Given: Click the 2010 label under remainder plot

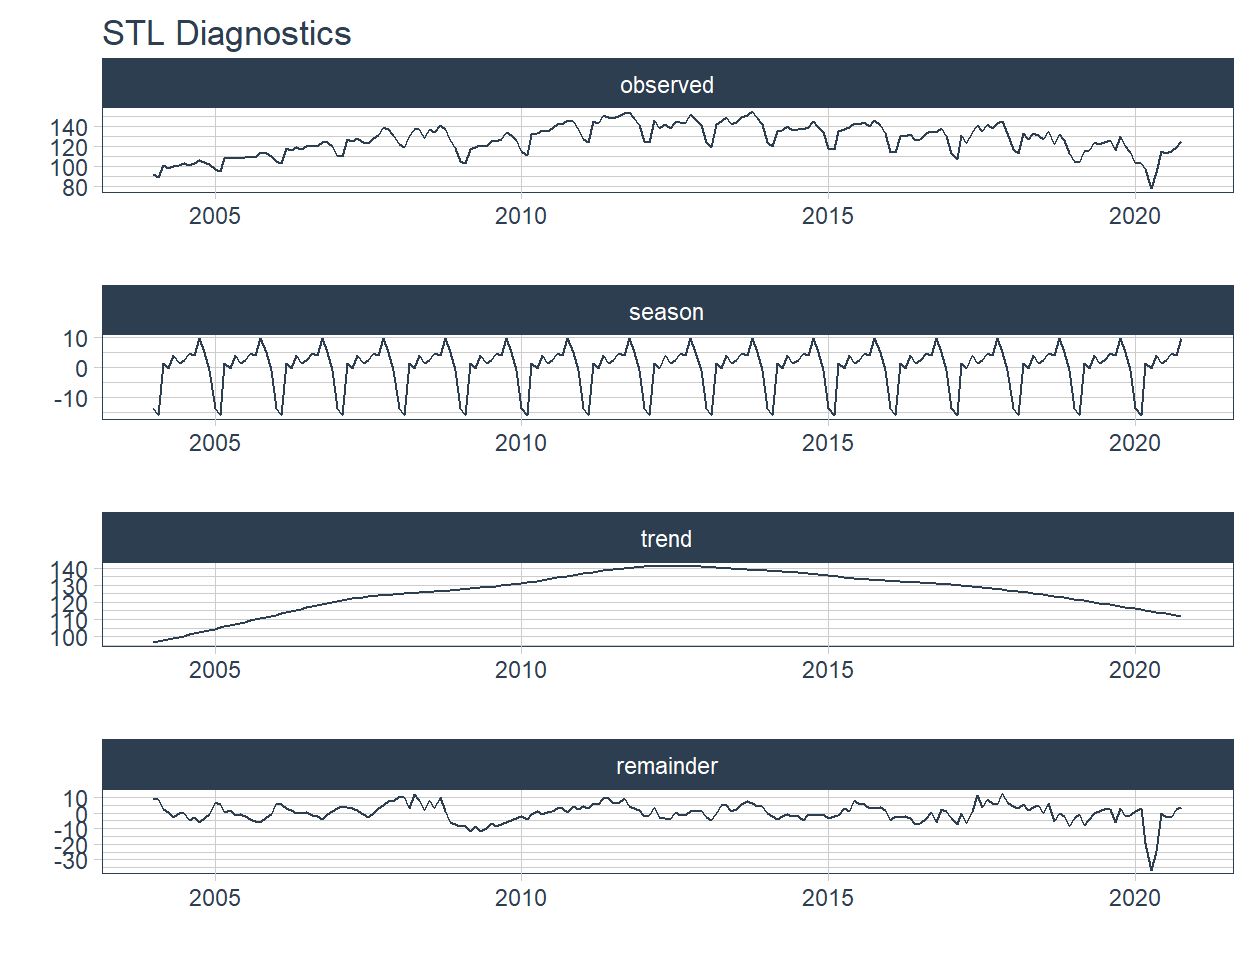Looking at the screenshot, I should [521, 897].
